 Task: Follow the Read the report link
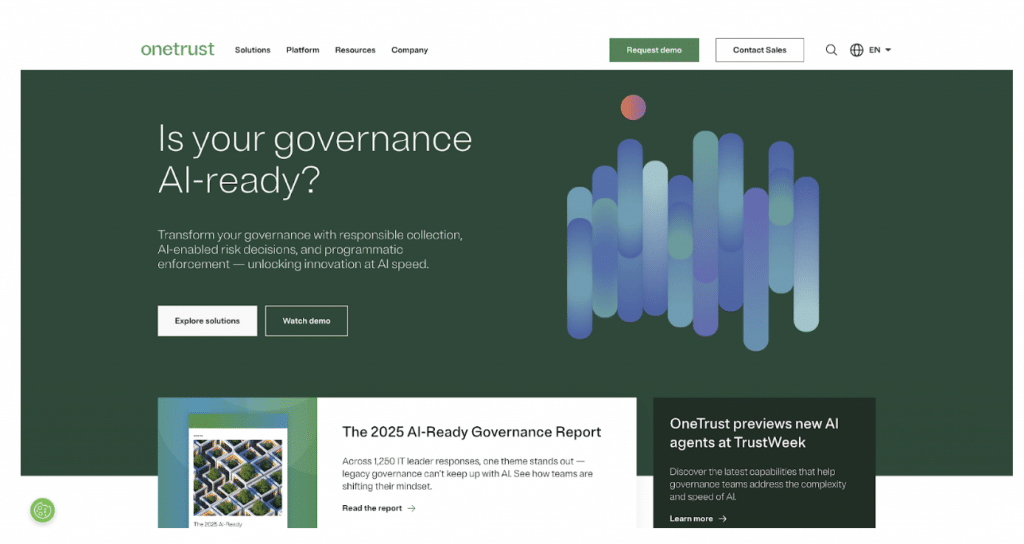(372, 509)
